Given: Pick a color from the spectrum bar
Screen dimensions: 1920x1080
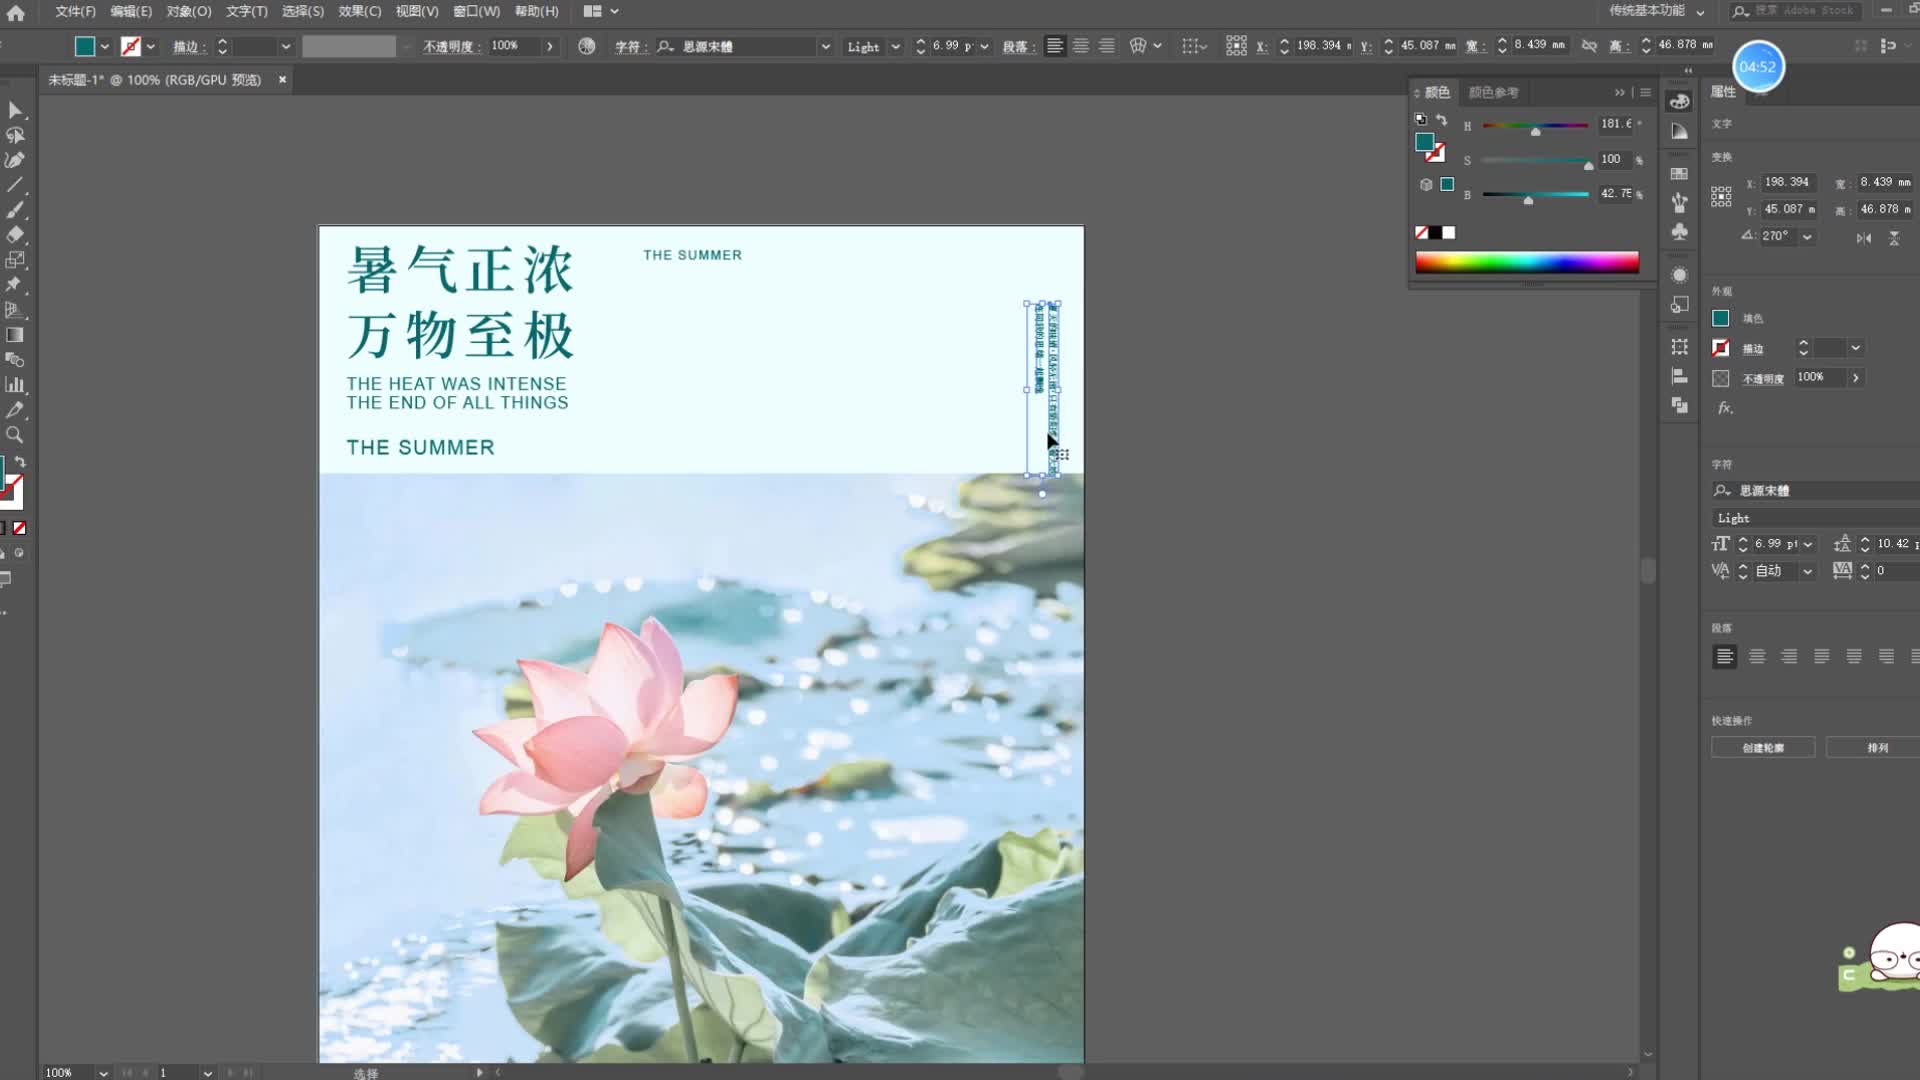Looking at the screenshot, I should click(1529, 262).
